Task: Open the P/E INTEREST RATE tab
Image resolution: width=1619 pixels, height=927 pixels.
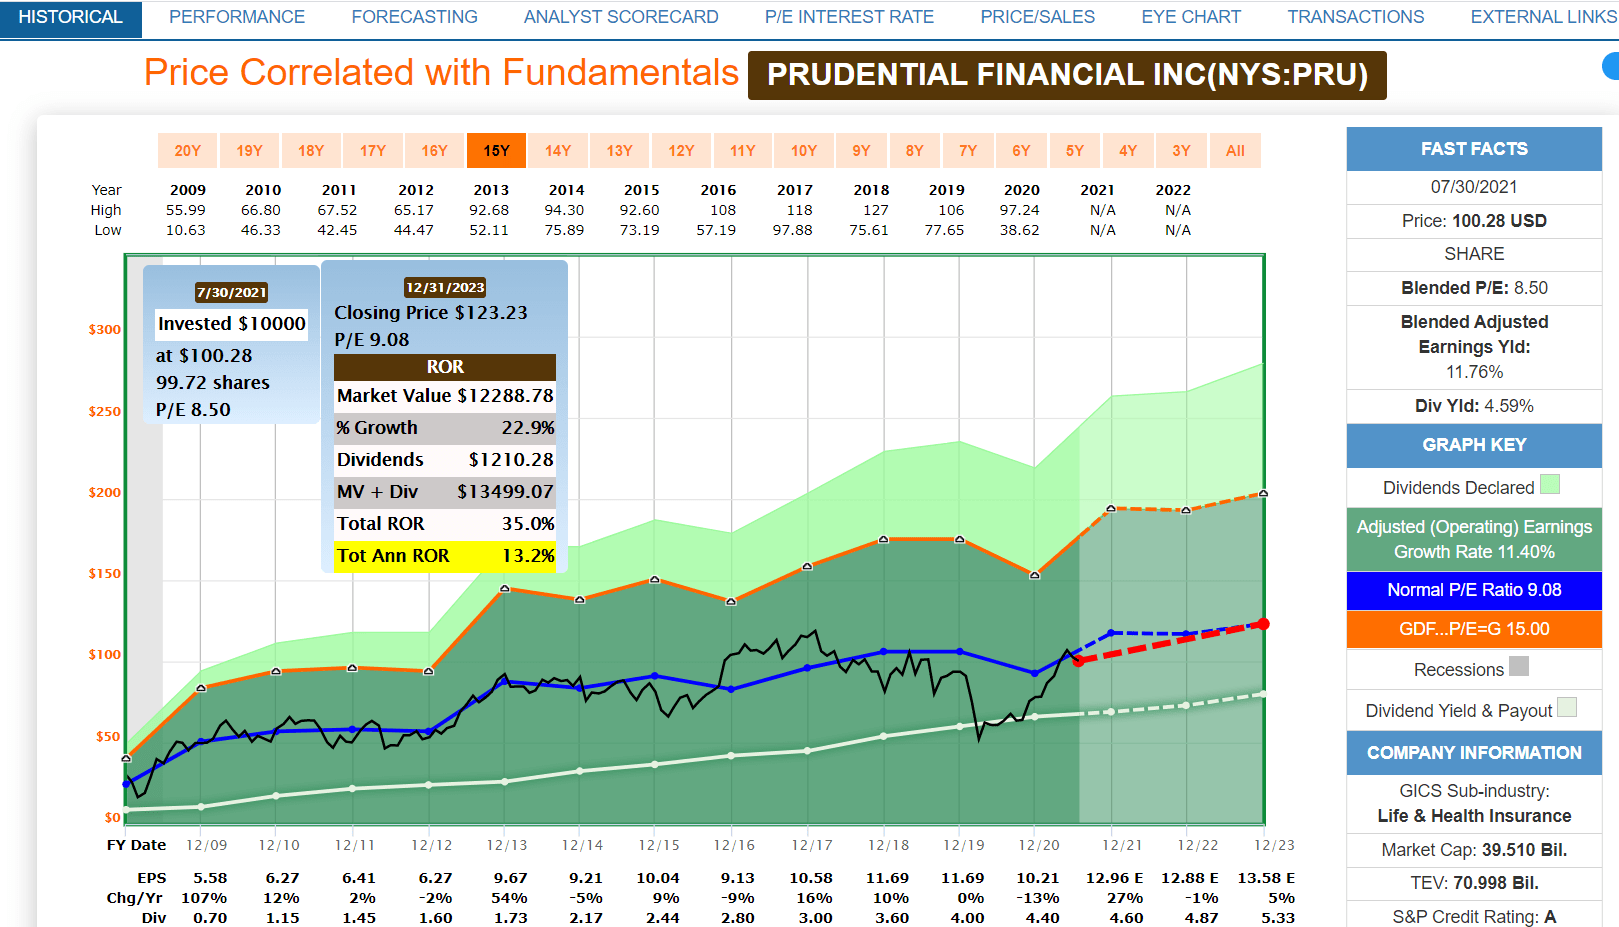Action: (849, 18)
